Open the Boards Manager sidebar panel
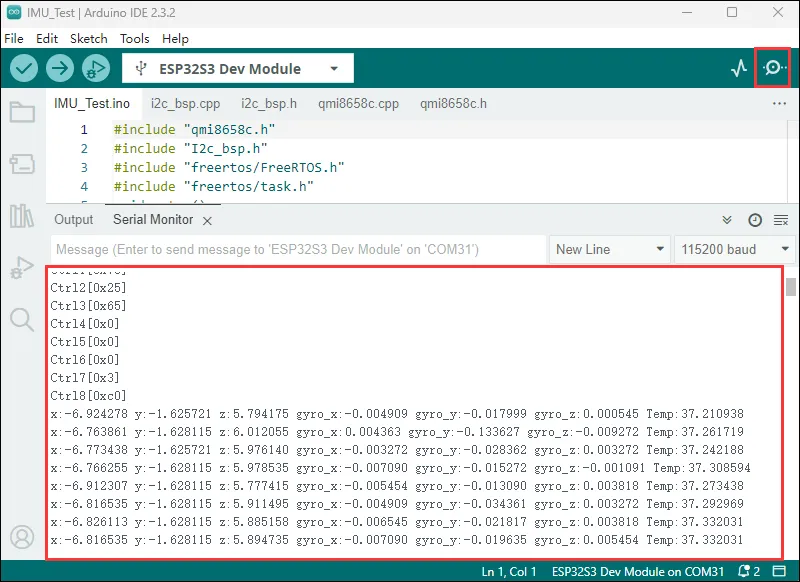 22,164
